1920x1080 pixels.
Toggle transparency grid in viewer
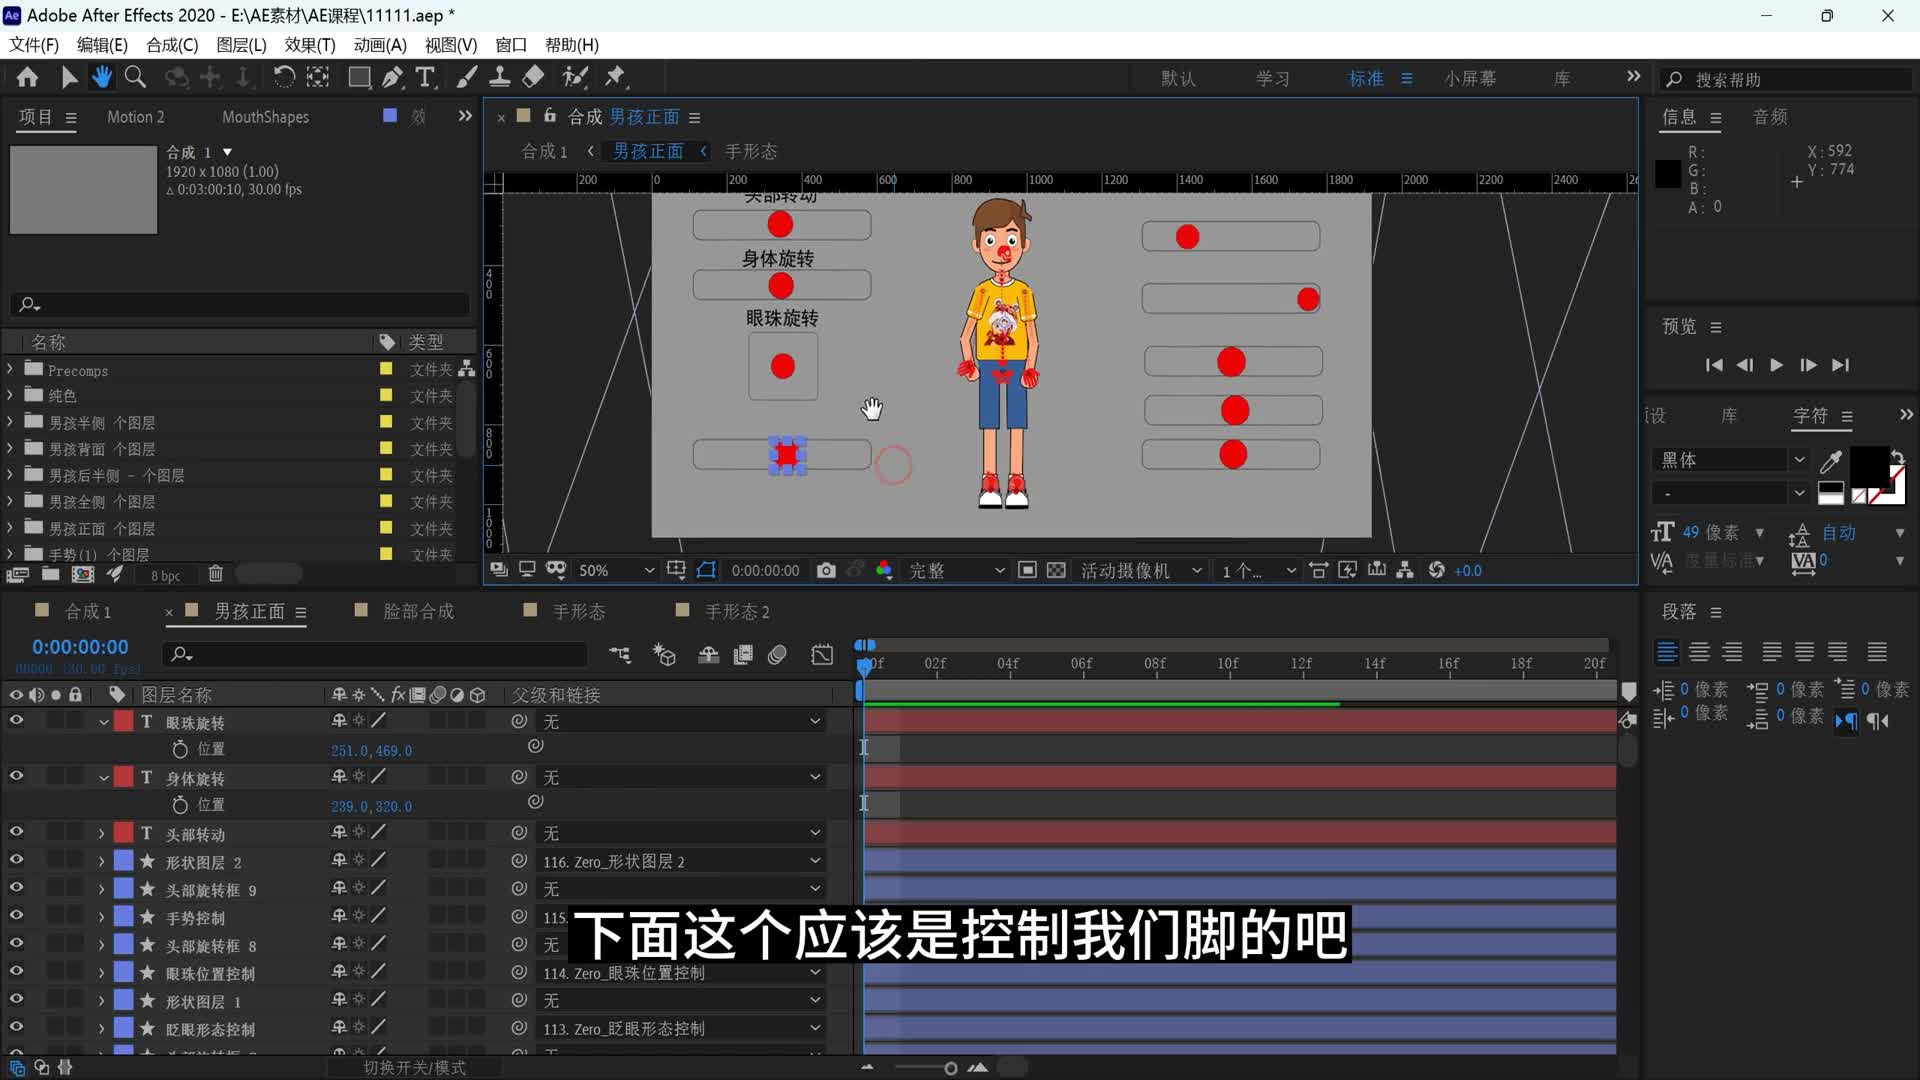tap(1056, 570)
